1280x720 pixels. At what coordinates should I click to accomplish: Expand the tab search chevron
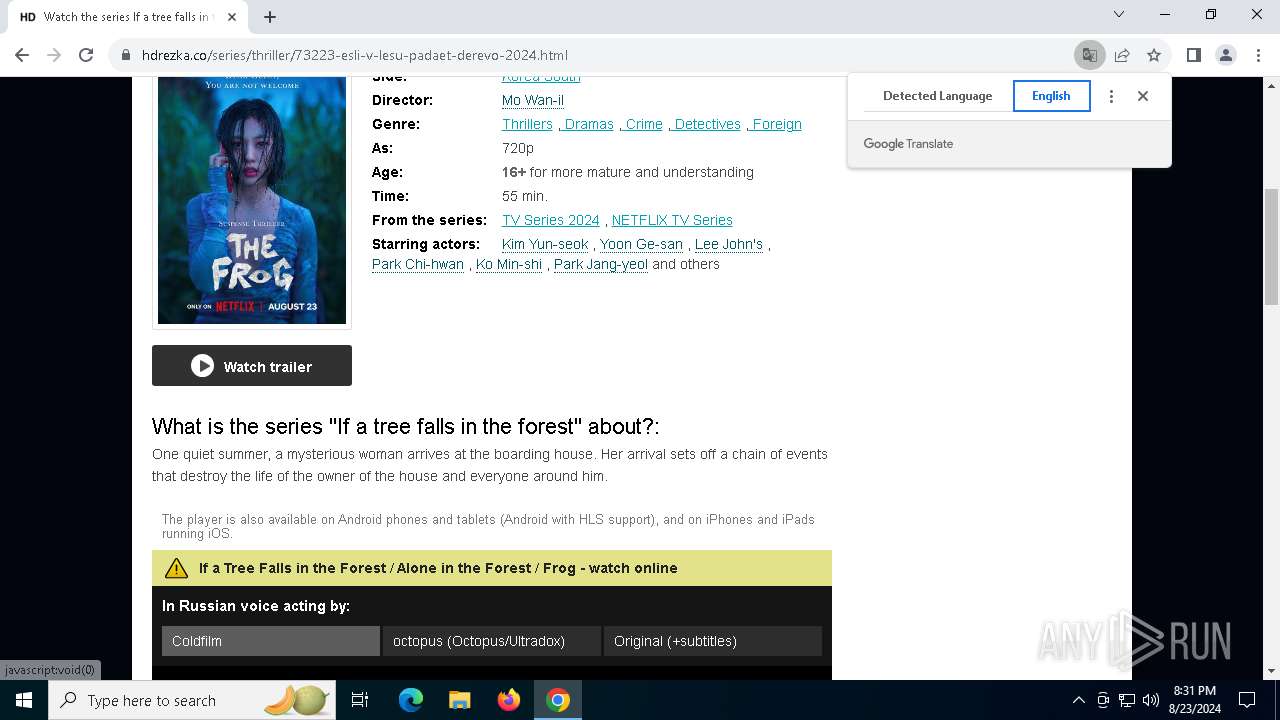(1119, 14)
